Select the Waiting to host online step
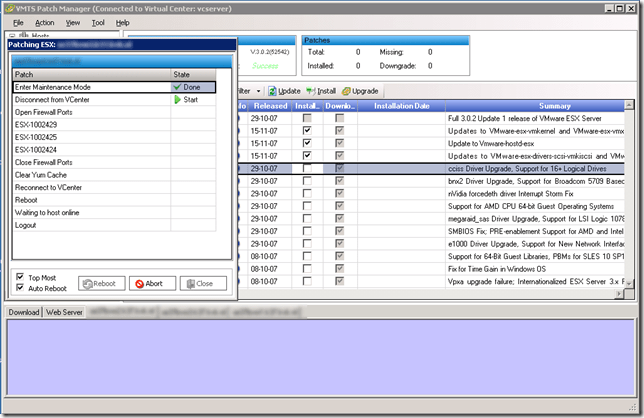 tap(114, 213)
